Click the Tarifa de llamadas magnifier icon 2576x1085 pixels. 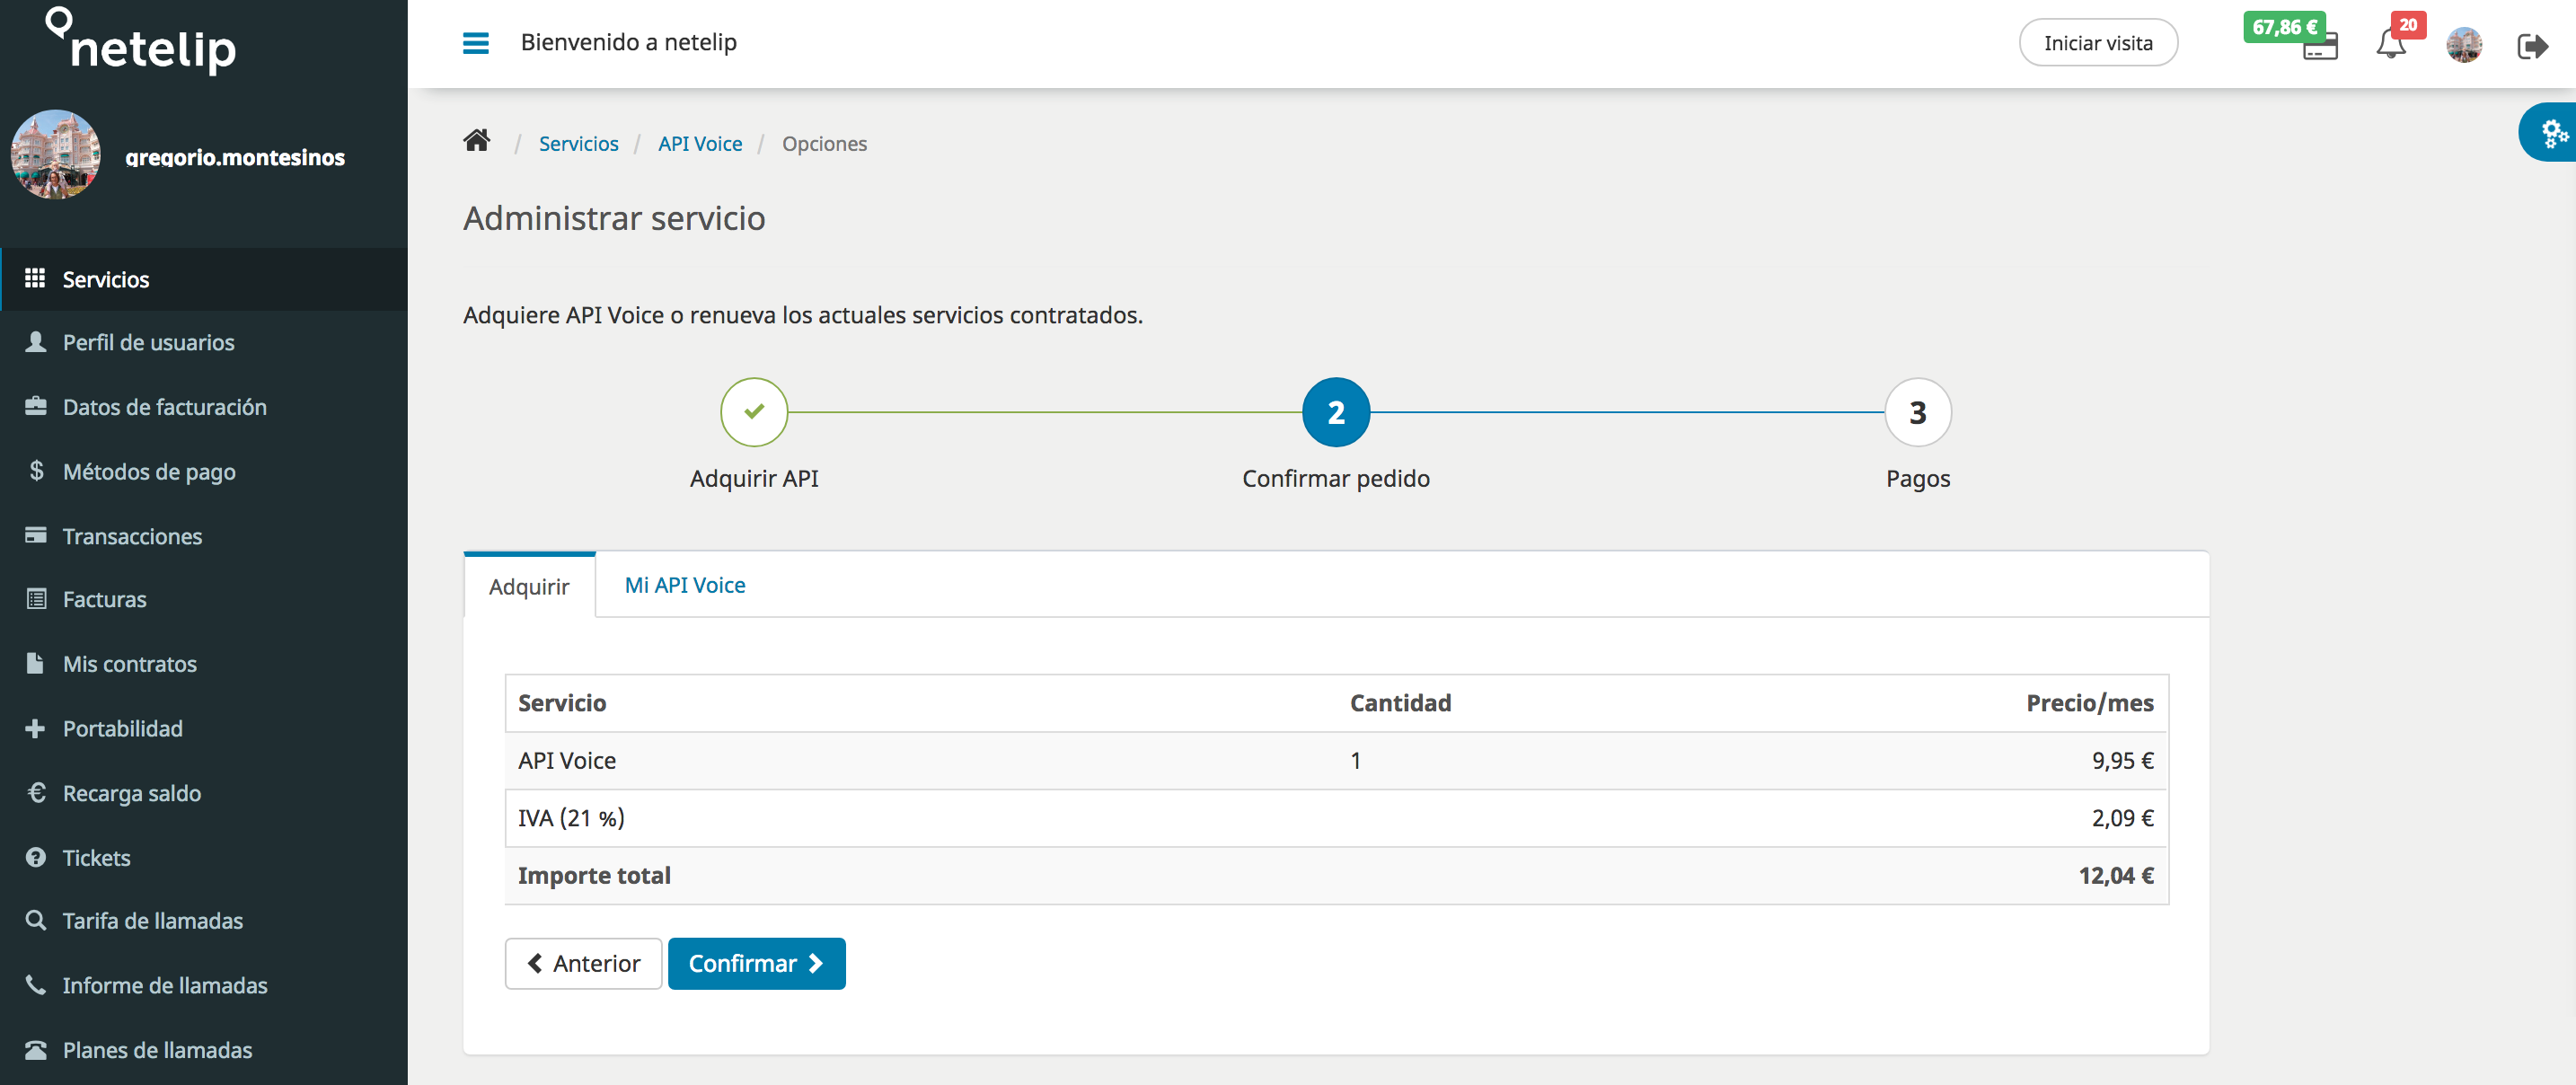coord(36,920)
